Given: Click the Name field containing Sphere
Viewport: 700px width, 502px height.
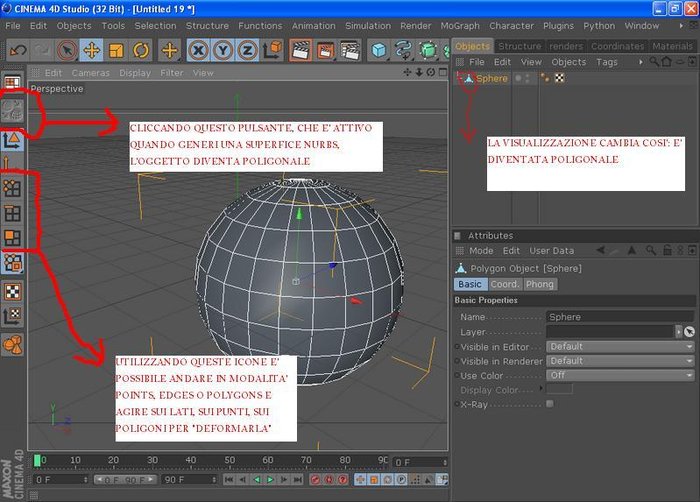Looking at the screenshot, I should (620, 317).
